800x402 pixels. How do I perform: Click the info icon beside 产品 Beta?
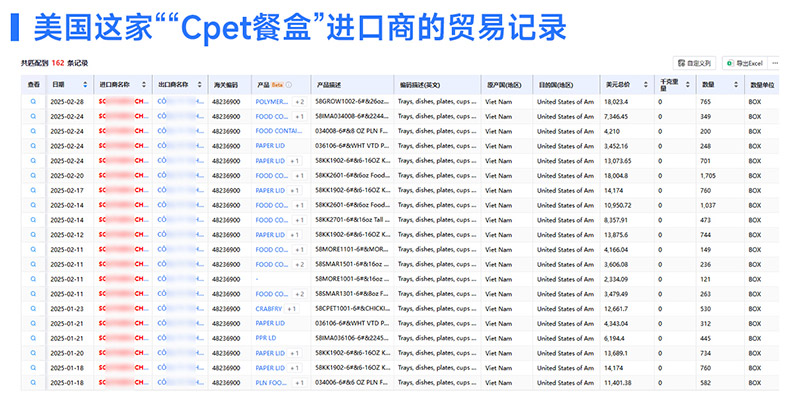tap(289, 85)
